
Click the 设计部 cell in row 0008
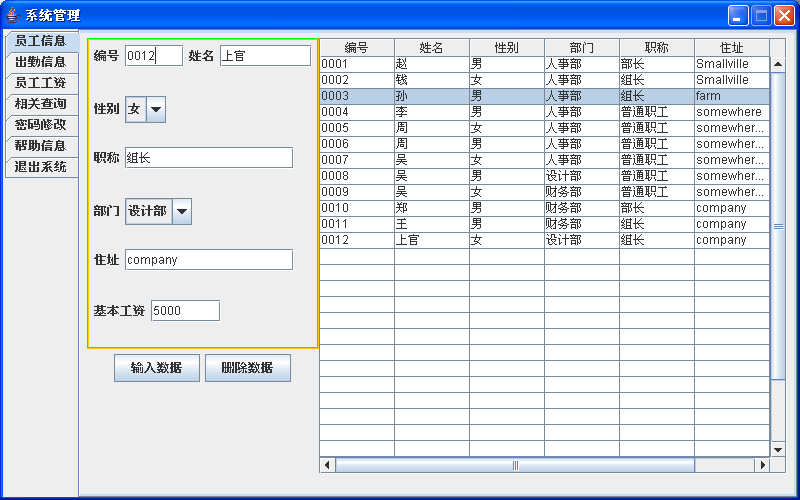[x=582, y=176]
